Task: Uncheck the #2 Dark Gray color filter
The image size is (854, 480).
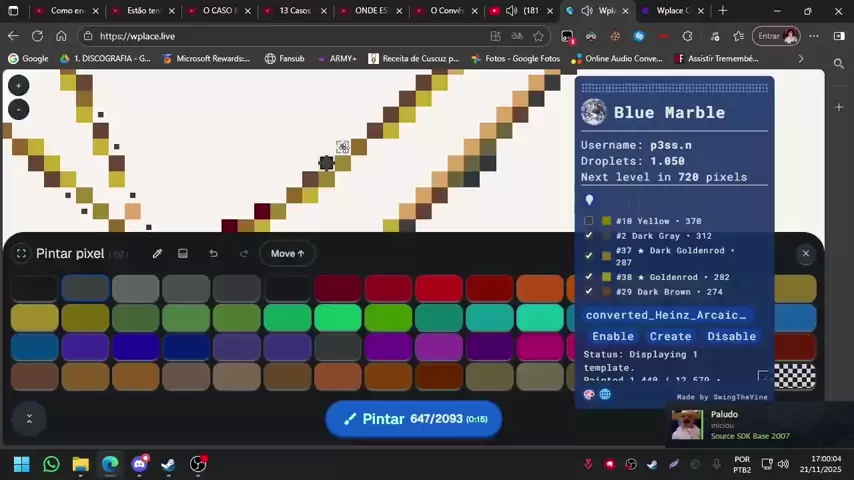Action: pyautogui.click(x=588, y=236)
